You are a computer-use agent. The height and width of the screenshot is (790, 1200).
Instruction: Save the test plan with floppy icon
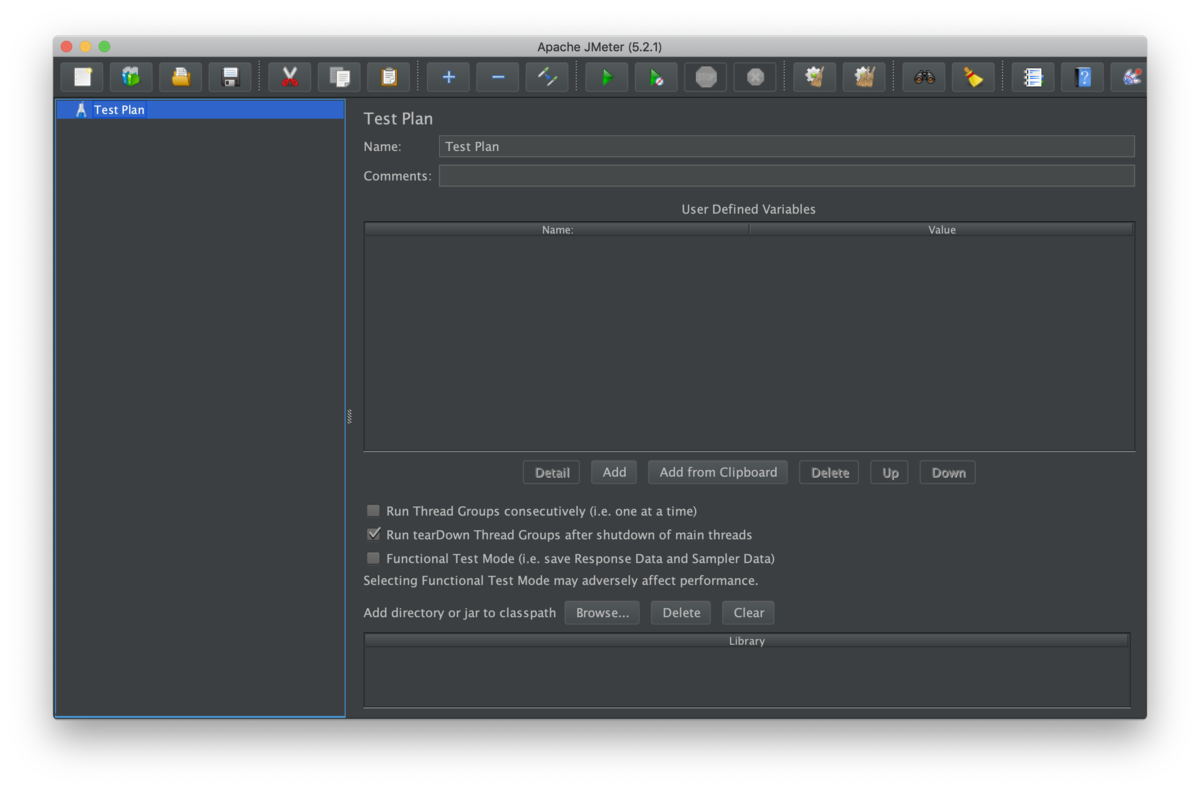(x=230, y=77)
